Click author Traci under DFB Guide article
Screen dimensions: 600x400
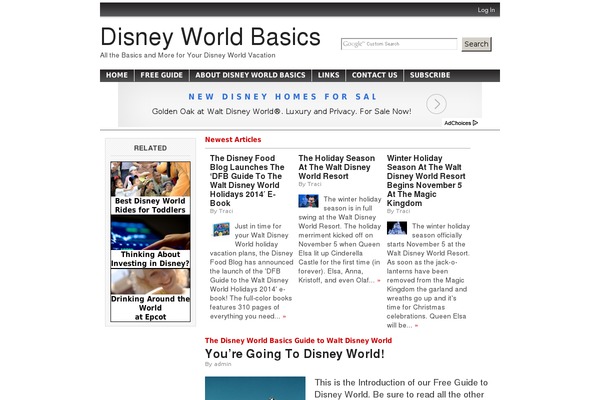click(x=226, y=211)
